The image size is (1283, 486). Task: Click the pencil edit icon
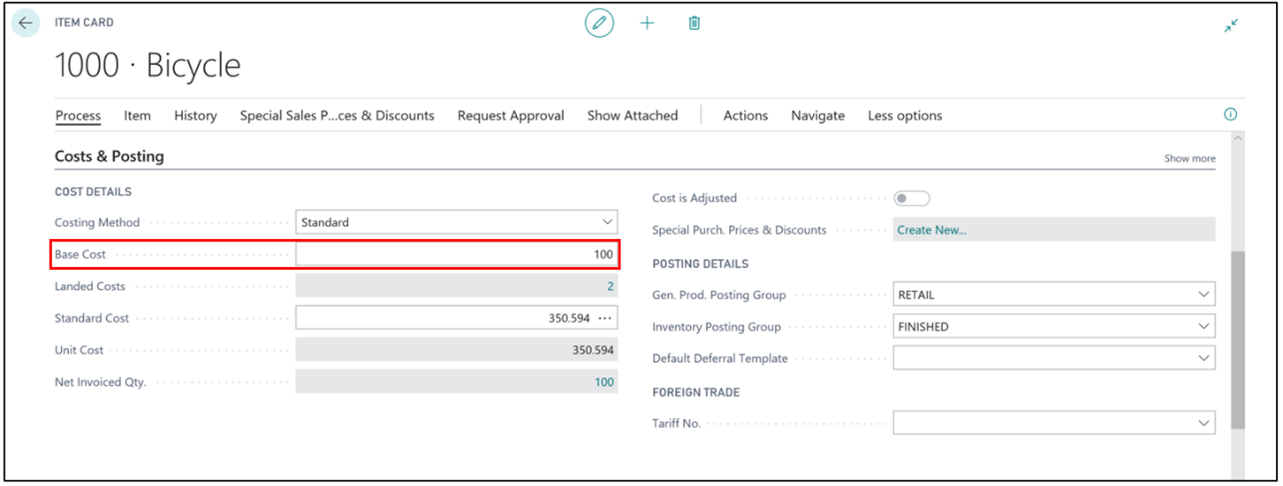coord(599,23)
